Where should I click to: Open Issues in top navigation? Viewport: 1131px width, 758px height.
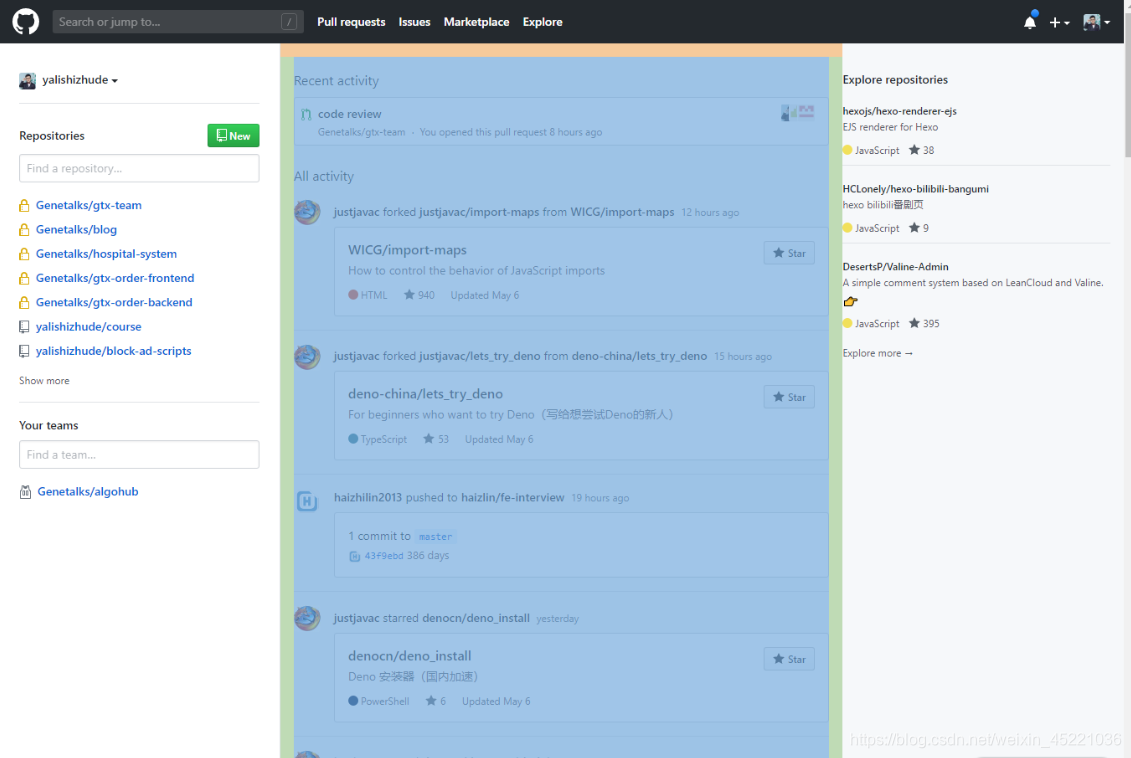[x=414, y=22]
